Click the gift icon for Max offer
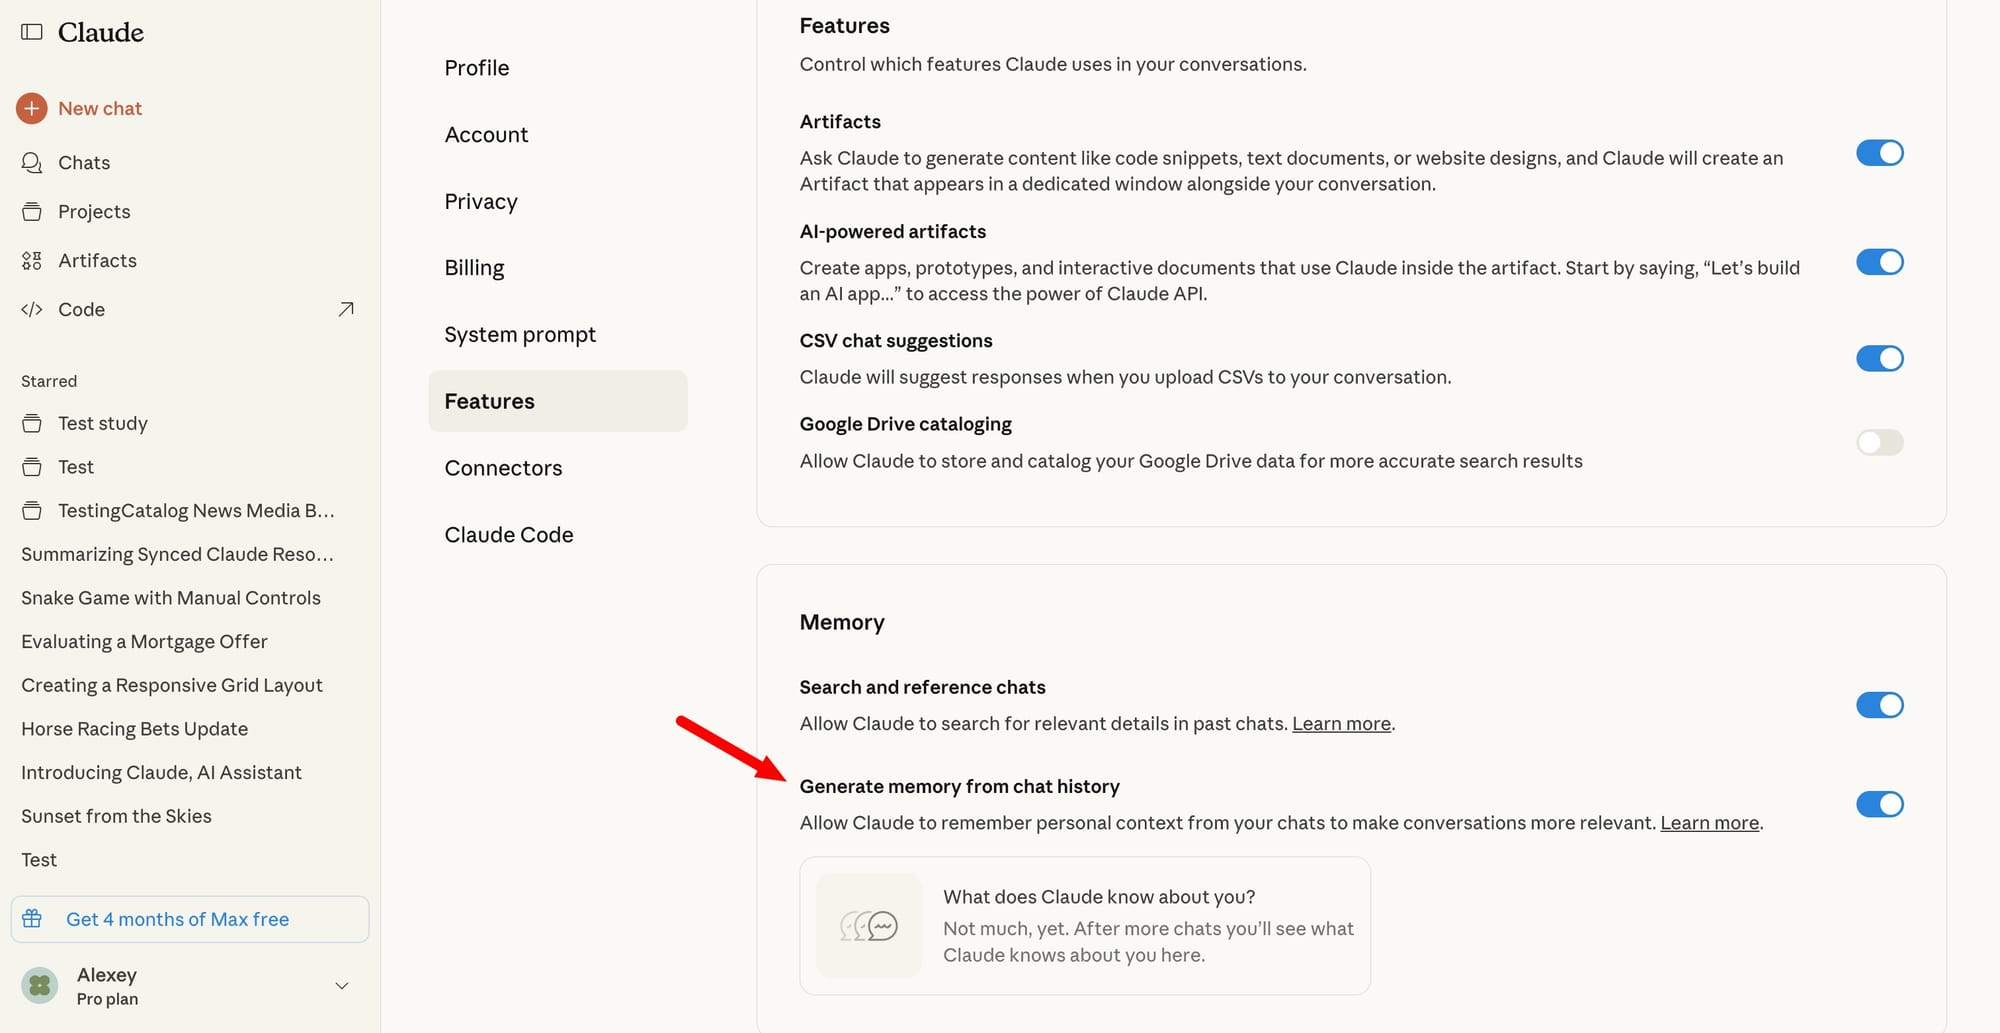This screenshot has height=1033, width=2000. 32,919
